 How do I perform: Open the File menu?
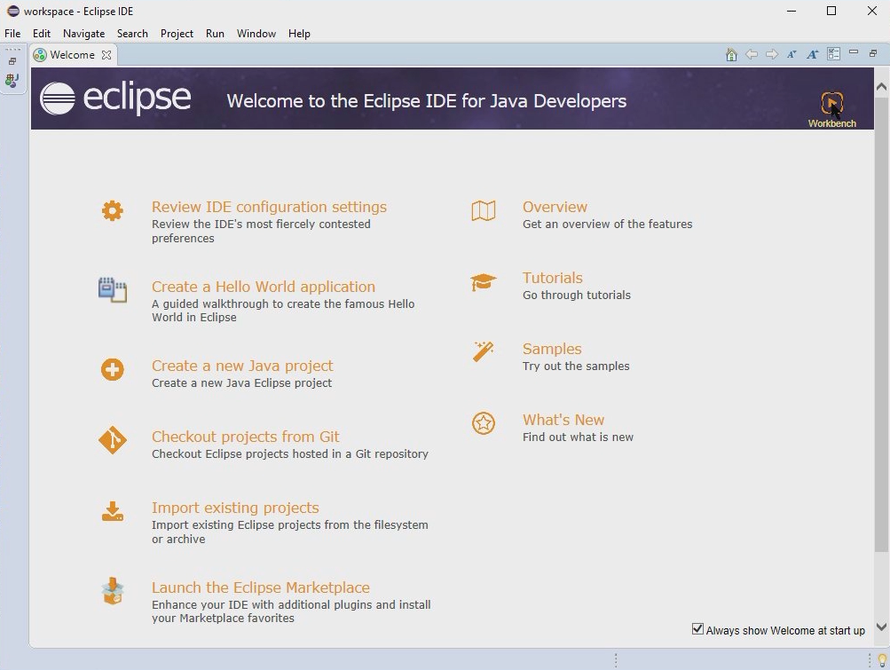(12, 34)
